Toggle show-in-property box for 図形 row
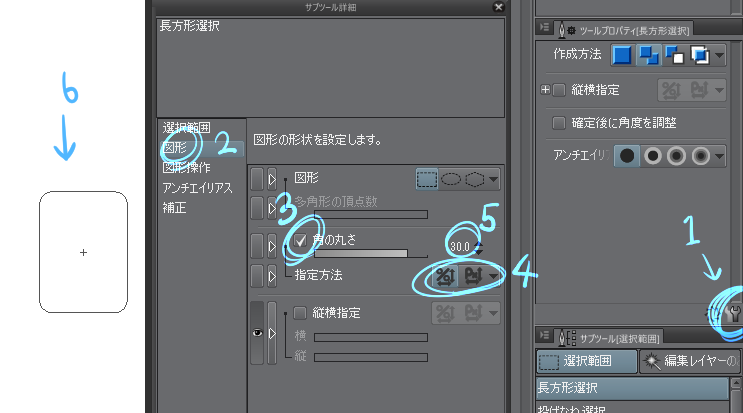This screenshot has height=413, width=743. pos(257,180)
